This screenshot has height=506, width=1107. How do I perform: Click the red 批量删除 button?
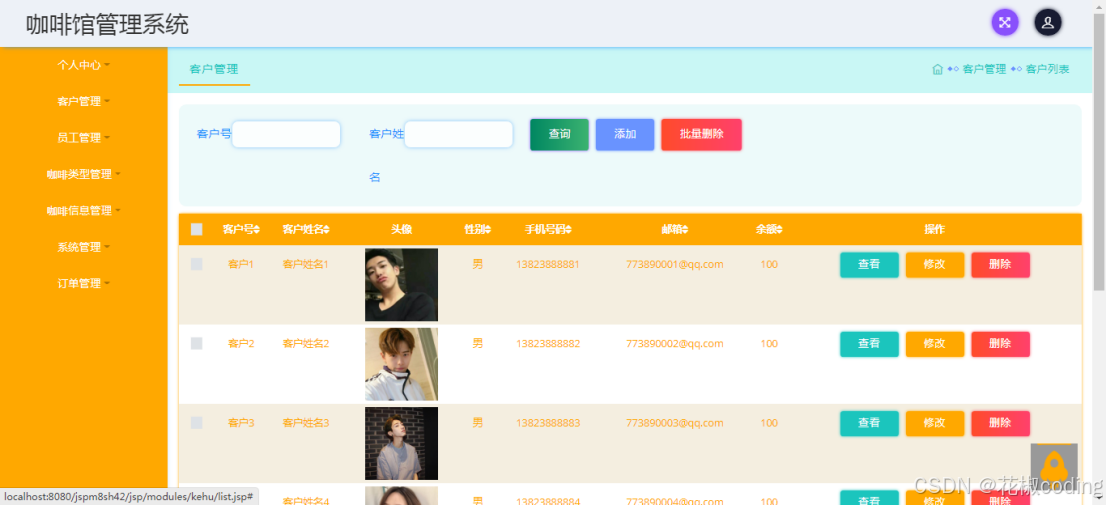(x=701, y=134)
